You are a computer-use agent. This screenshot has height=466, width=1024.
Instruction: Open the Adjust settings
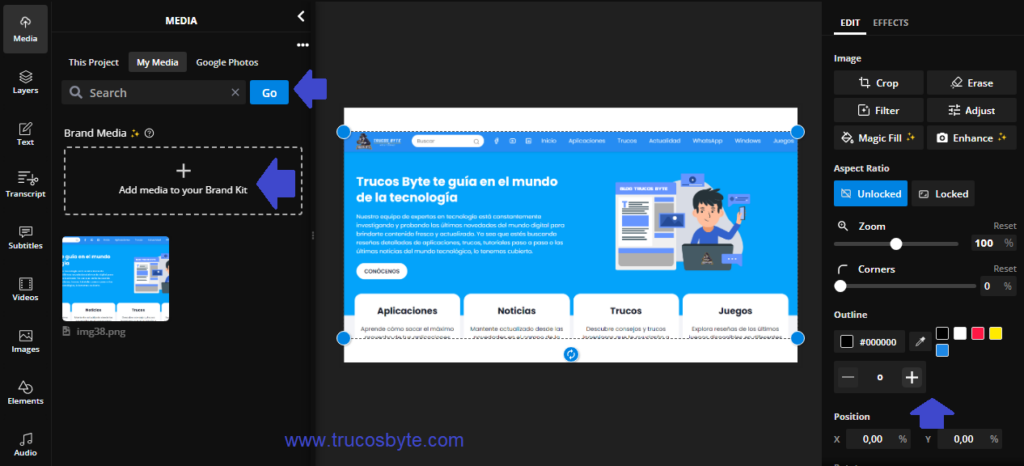click(x=972, y=110)
